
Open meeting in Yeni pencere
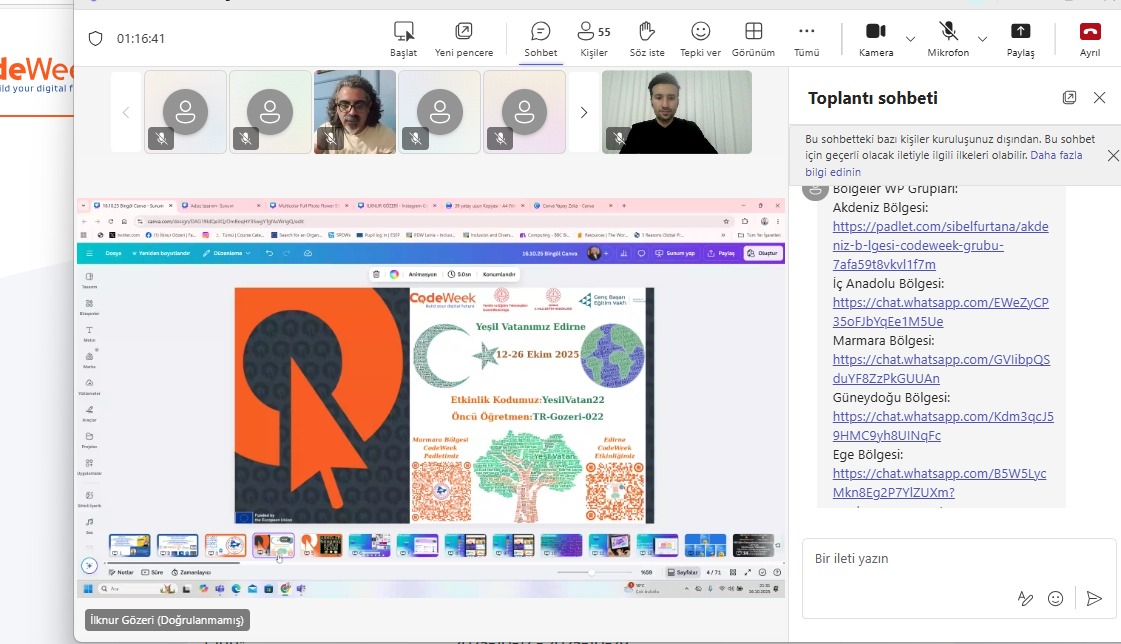point(464,39)
